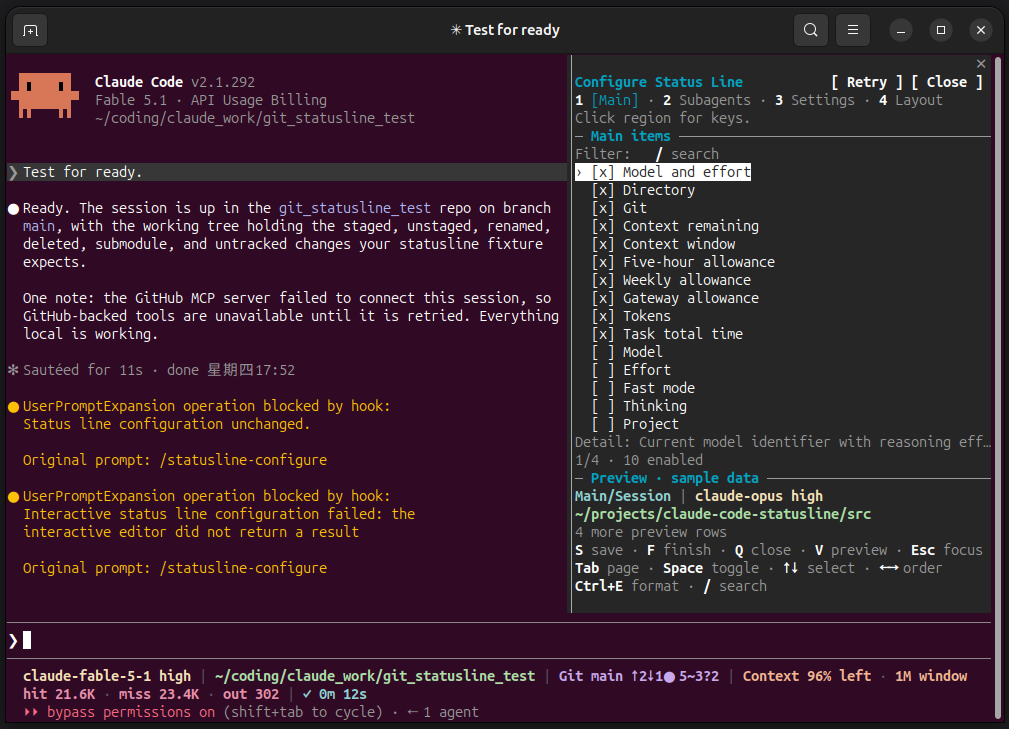Enable the Effort item
This screenshot has height=729, width=1009.
tap(602, 370)
